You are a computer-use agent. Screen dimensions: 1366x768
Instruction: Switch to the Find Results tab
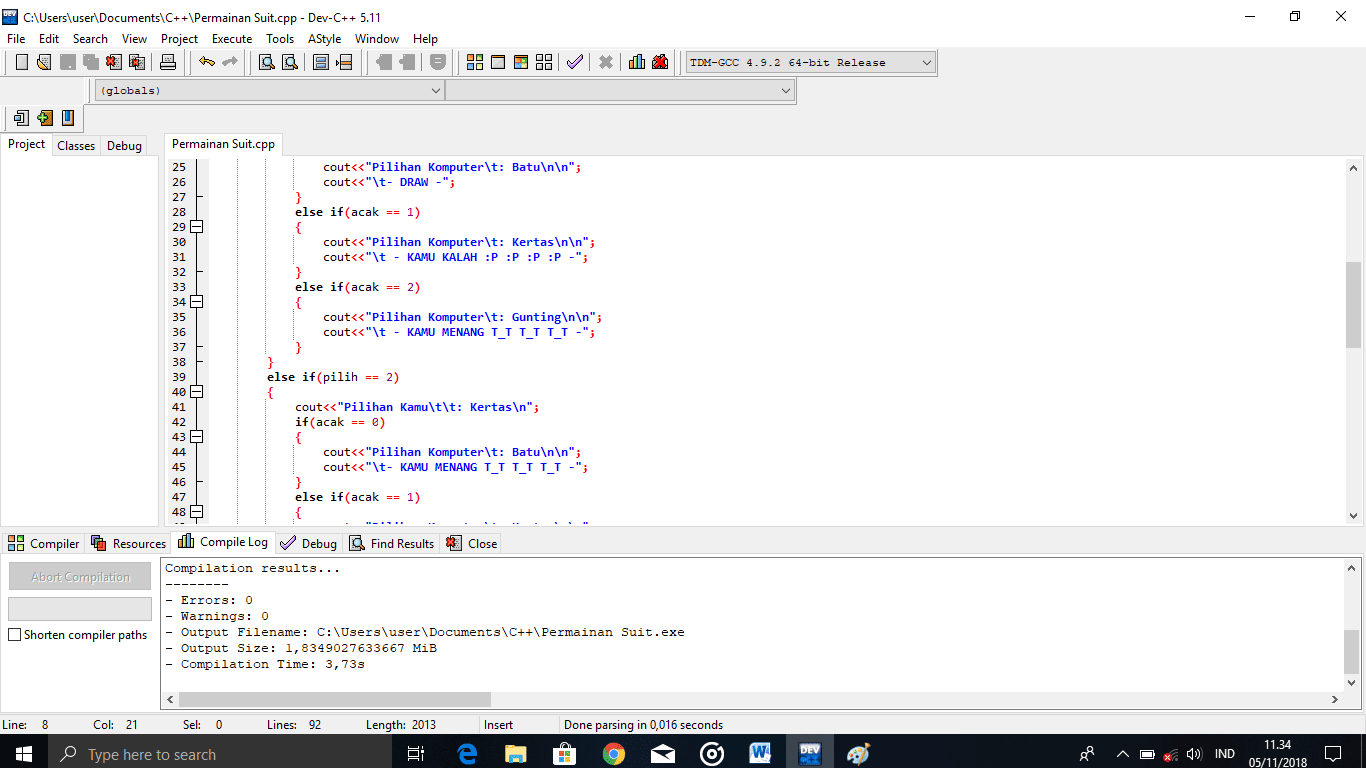[391, 544]
